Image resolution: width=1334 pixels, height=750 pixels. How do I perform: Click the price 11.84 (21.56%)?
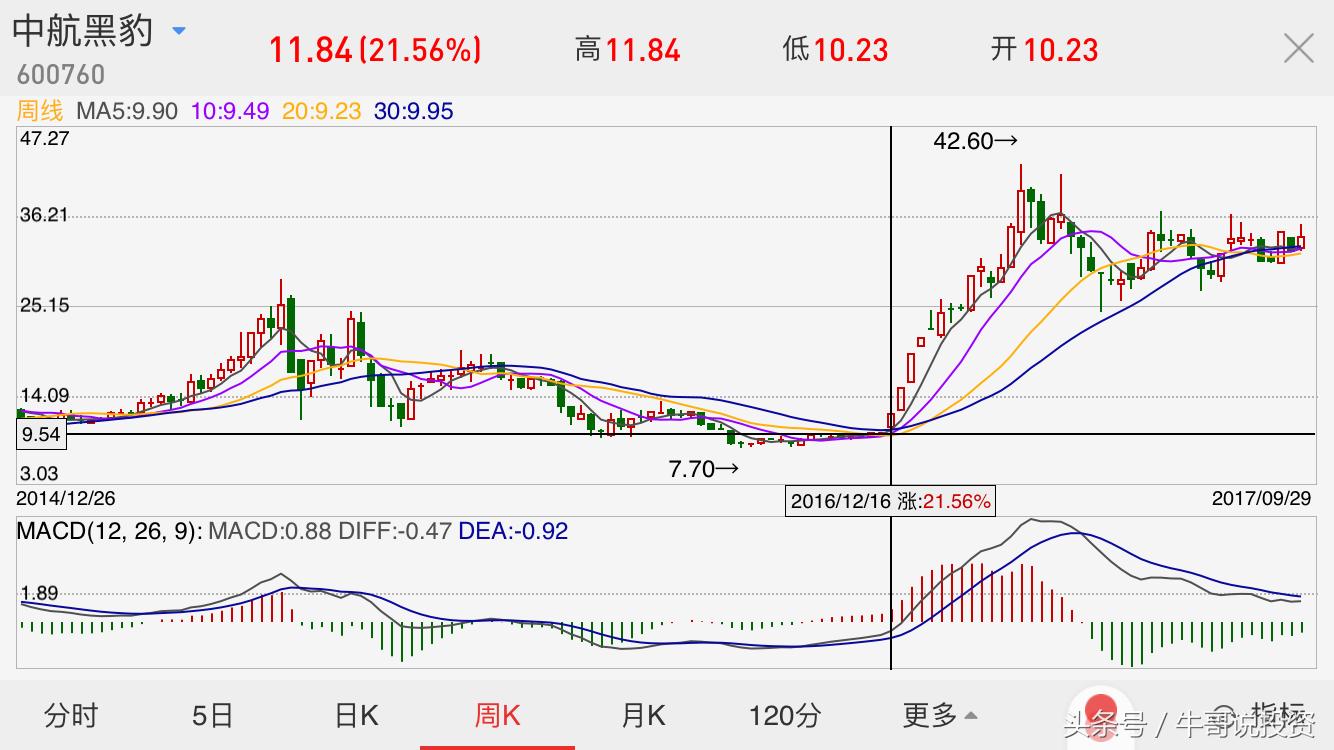375,49
